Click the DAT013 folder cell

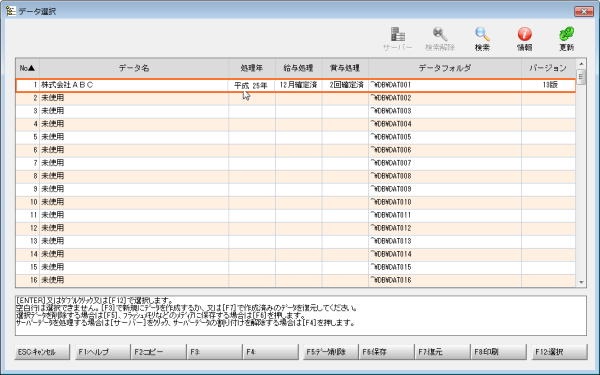pyautogui.click(x=445, y=241)
